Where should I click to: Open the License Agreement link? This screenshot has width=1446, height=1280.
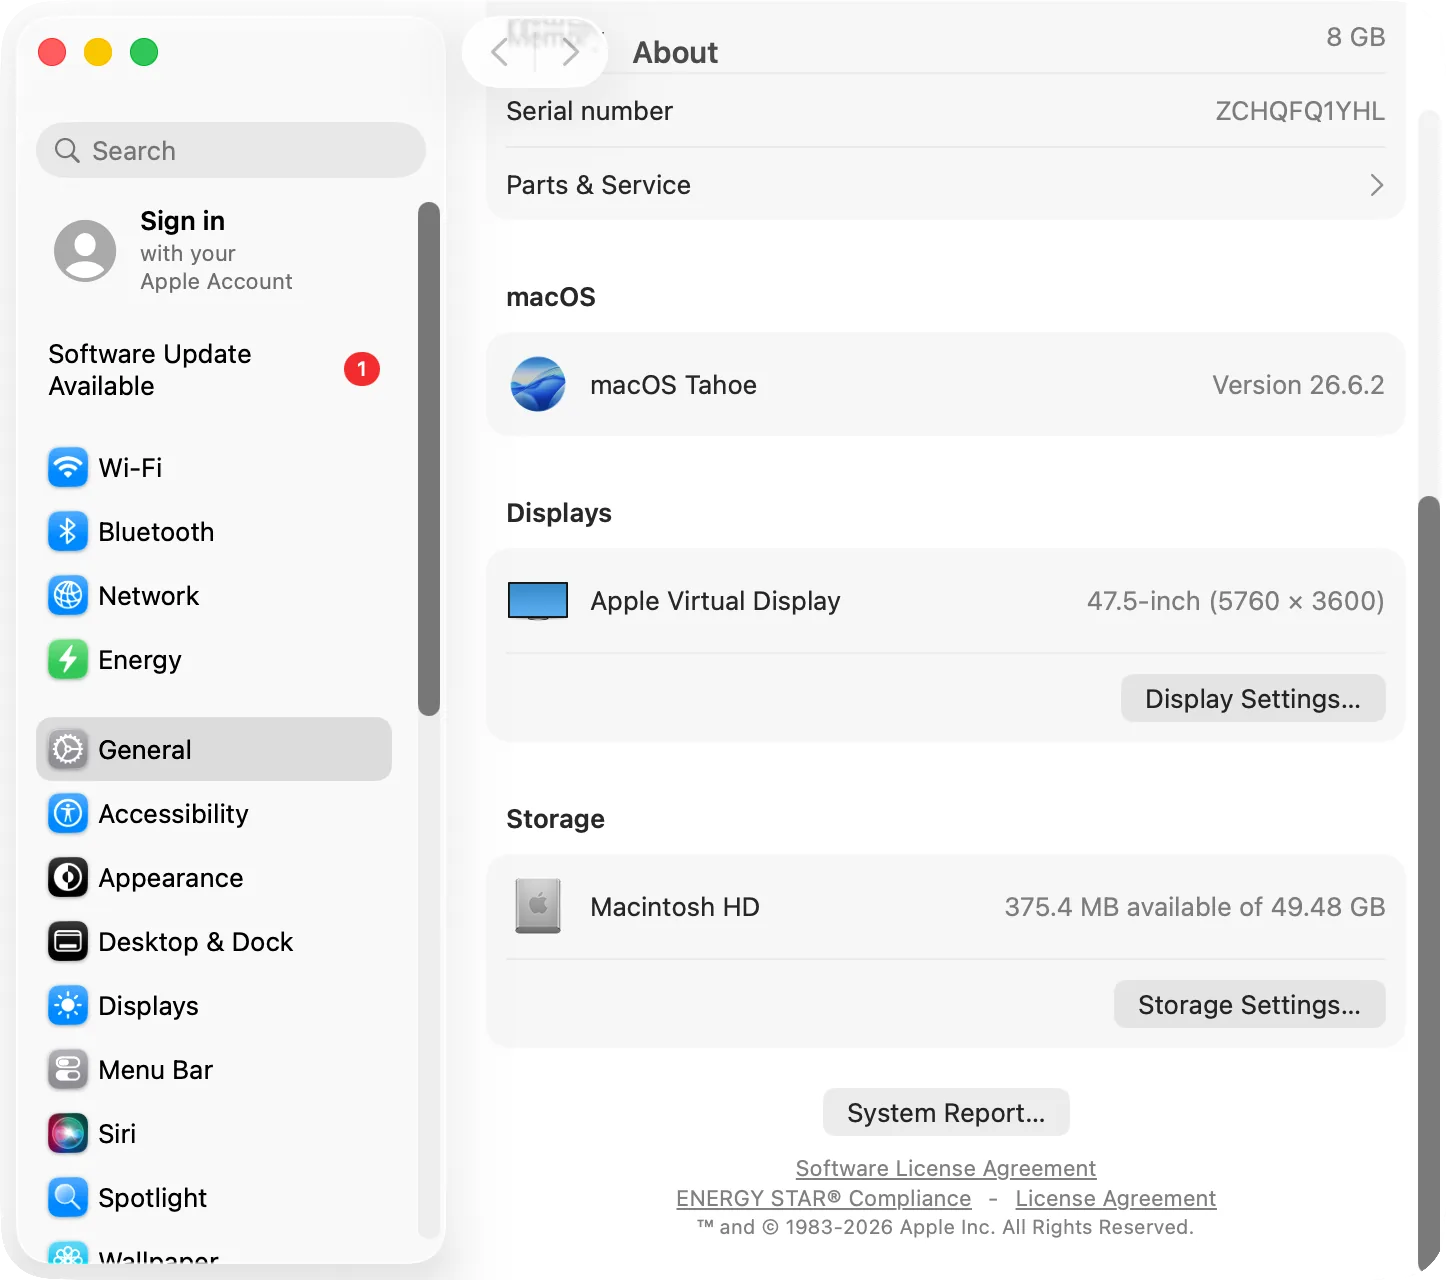(x=1116, y=1198)
